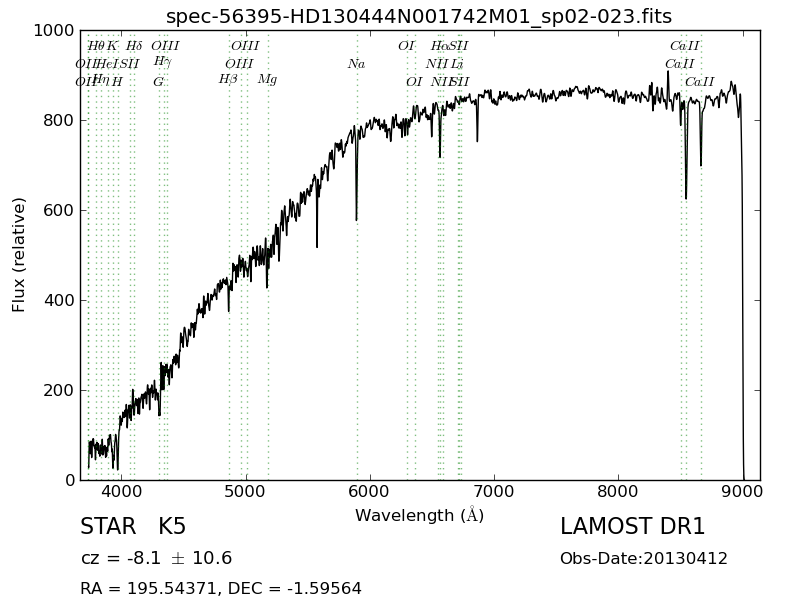This screenshot has height=600, width=800.
Task: Click the 'LAMOST DR1' label
Action: (x=632, y=526)
